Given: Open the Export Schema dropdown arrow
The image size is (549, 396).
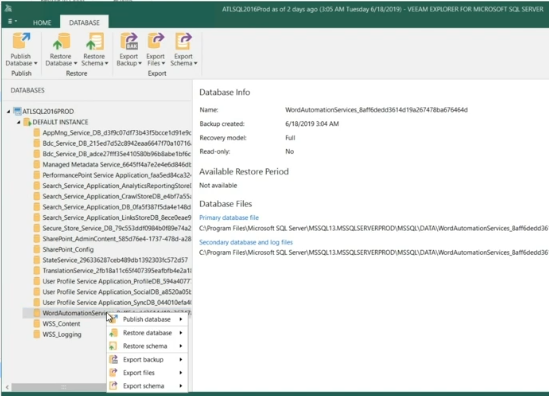Looking at the screenshot, I should point(196,63).
